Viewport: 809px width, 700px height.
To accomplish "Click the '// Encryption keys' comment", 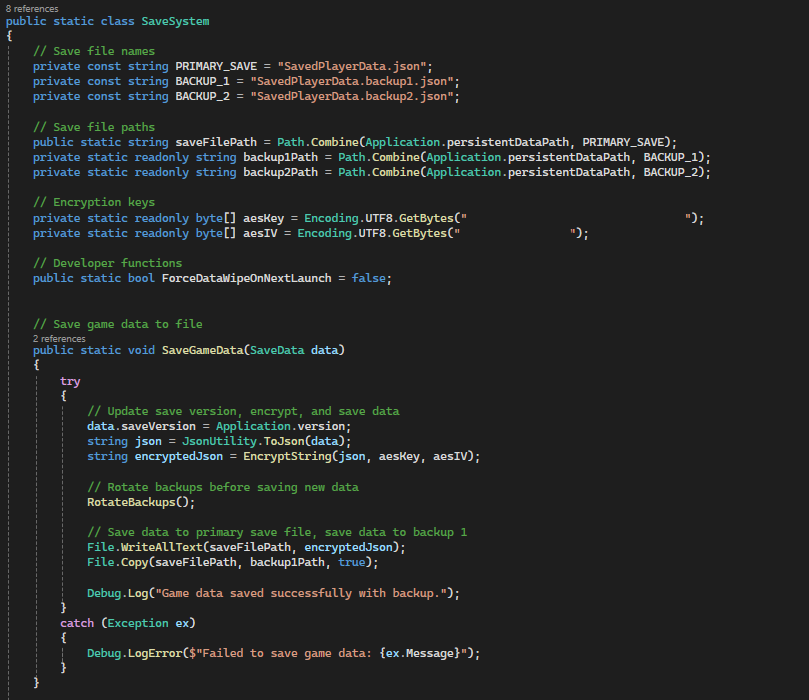I will tap(94, 202).
